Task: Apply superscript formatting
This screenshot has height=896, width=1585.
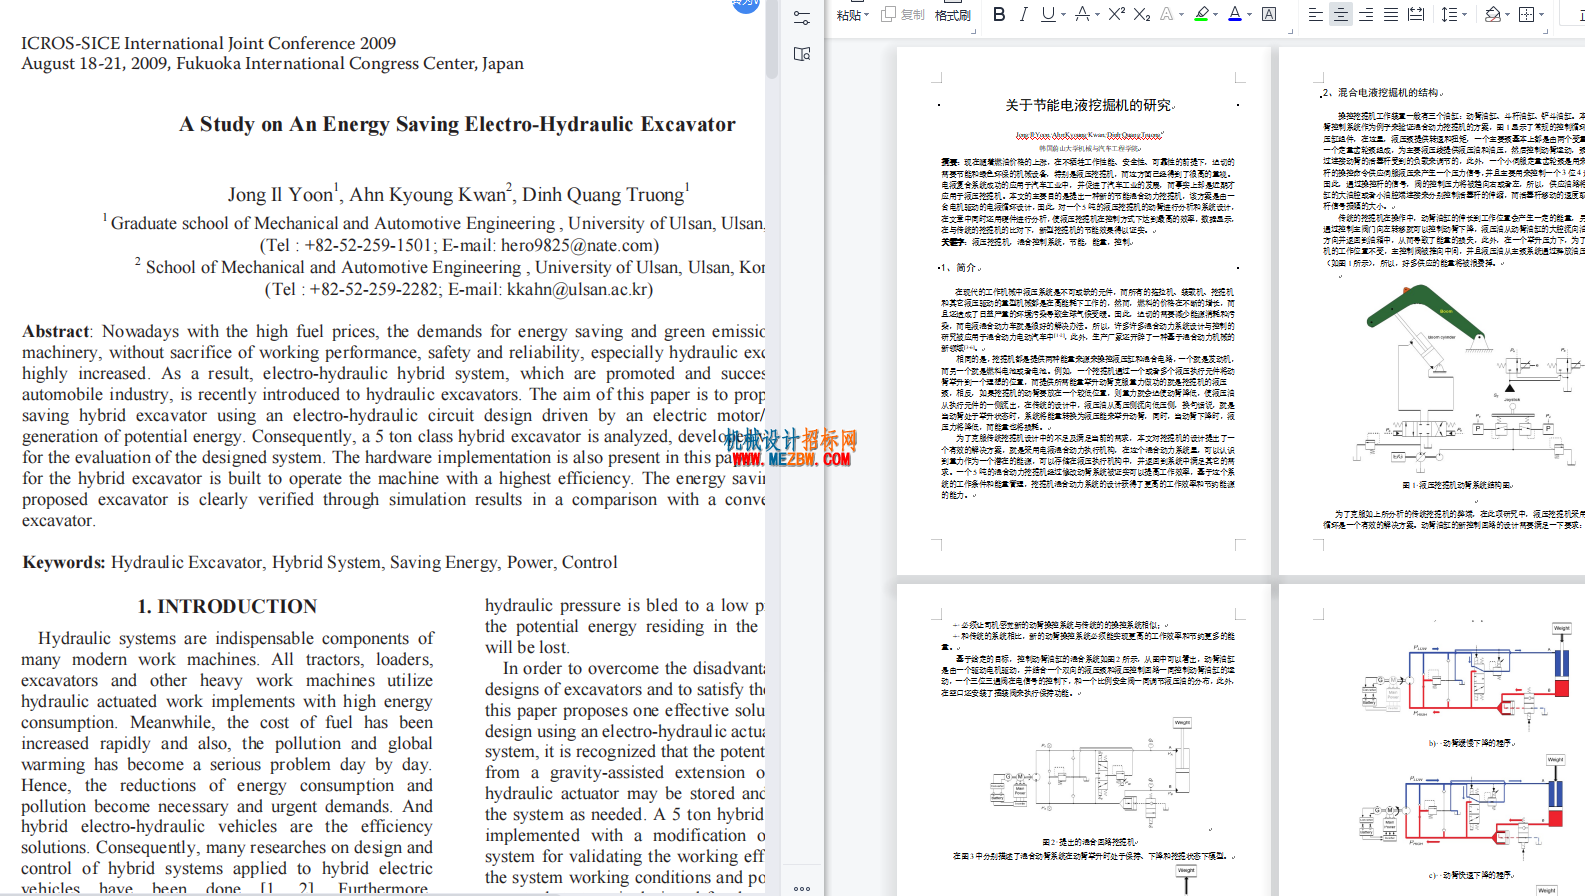Action: point(1117,14)
